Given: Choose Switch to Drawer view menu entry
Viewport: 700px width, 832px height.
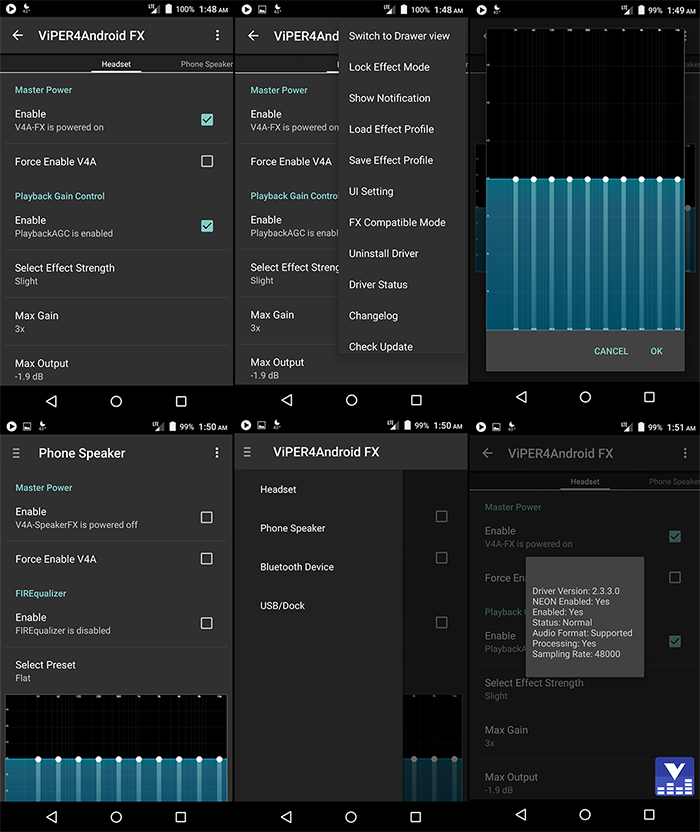Looking at the screenshot, I should [x=402, y=36].
